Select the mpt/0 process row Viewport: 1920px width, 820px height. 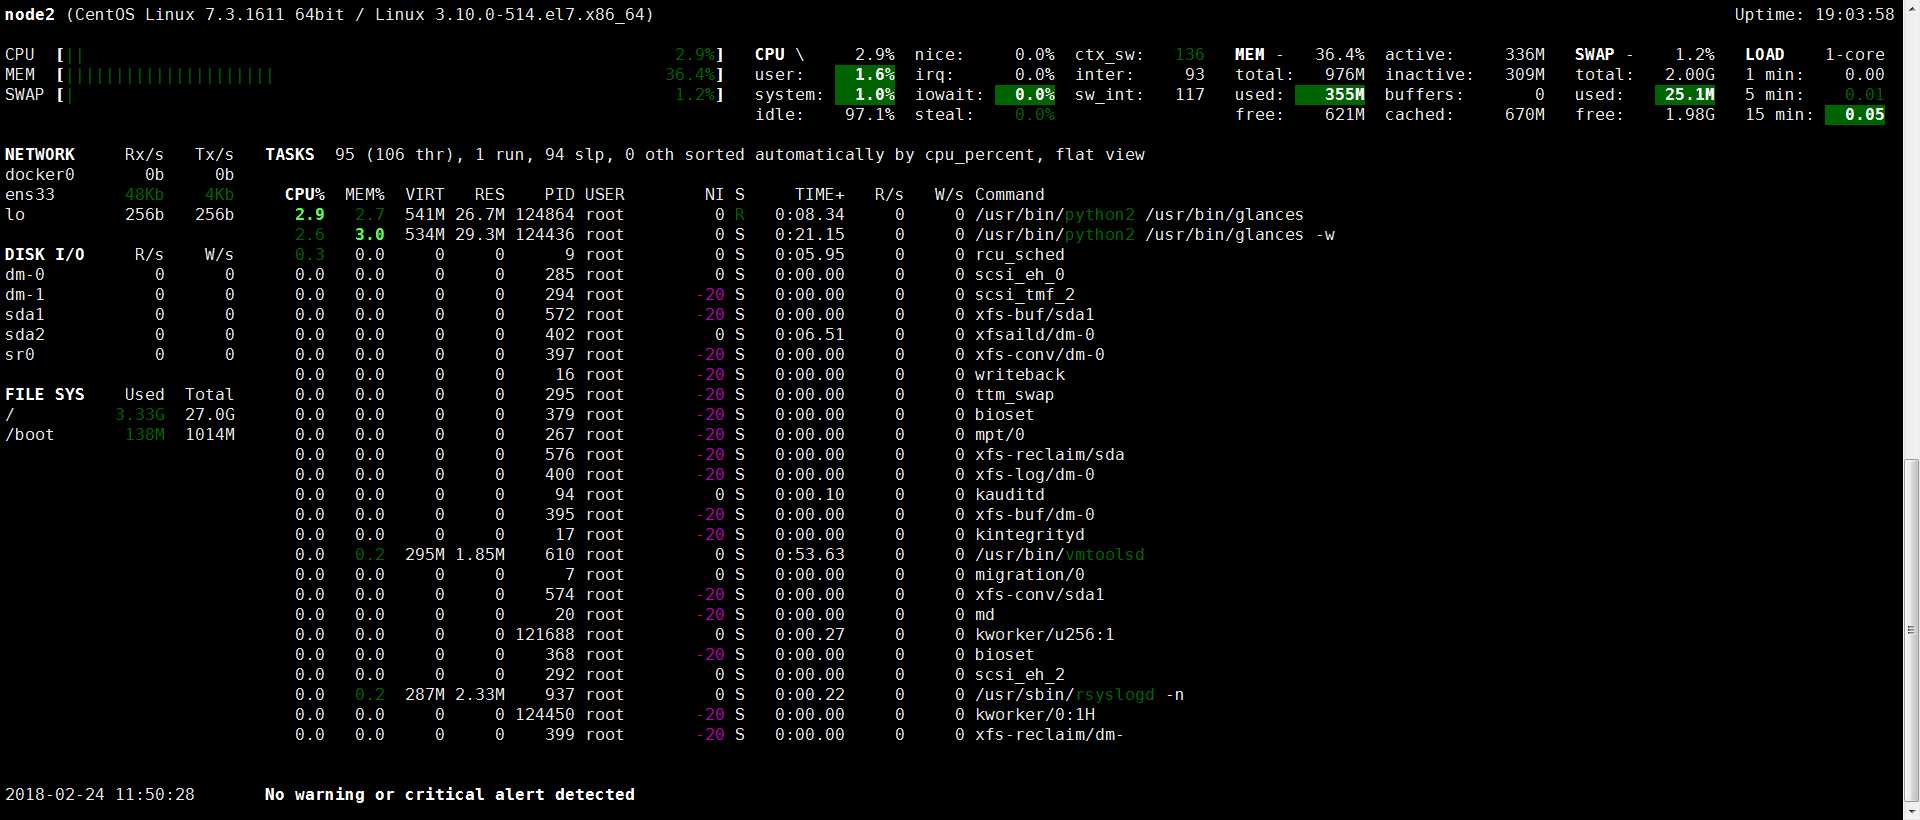(660, 435)
